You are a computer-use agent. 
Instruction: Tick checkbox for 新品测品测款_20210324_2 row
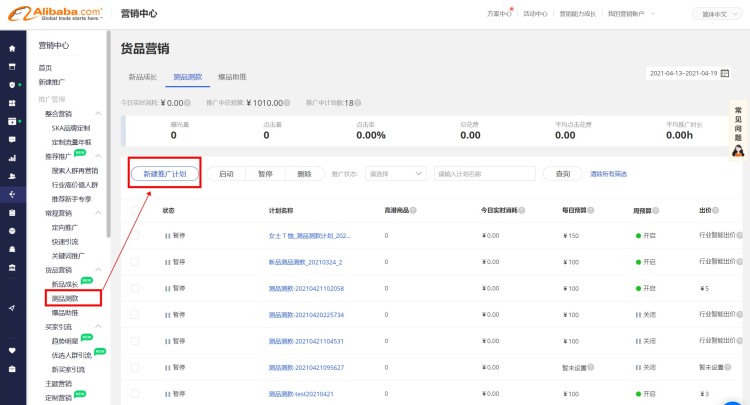pyautogui.click(x=135, y=262)
